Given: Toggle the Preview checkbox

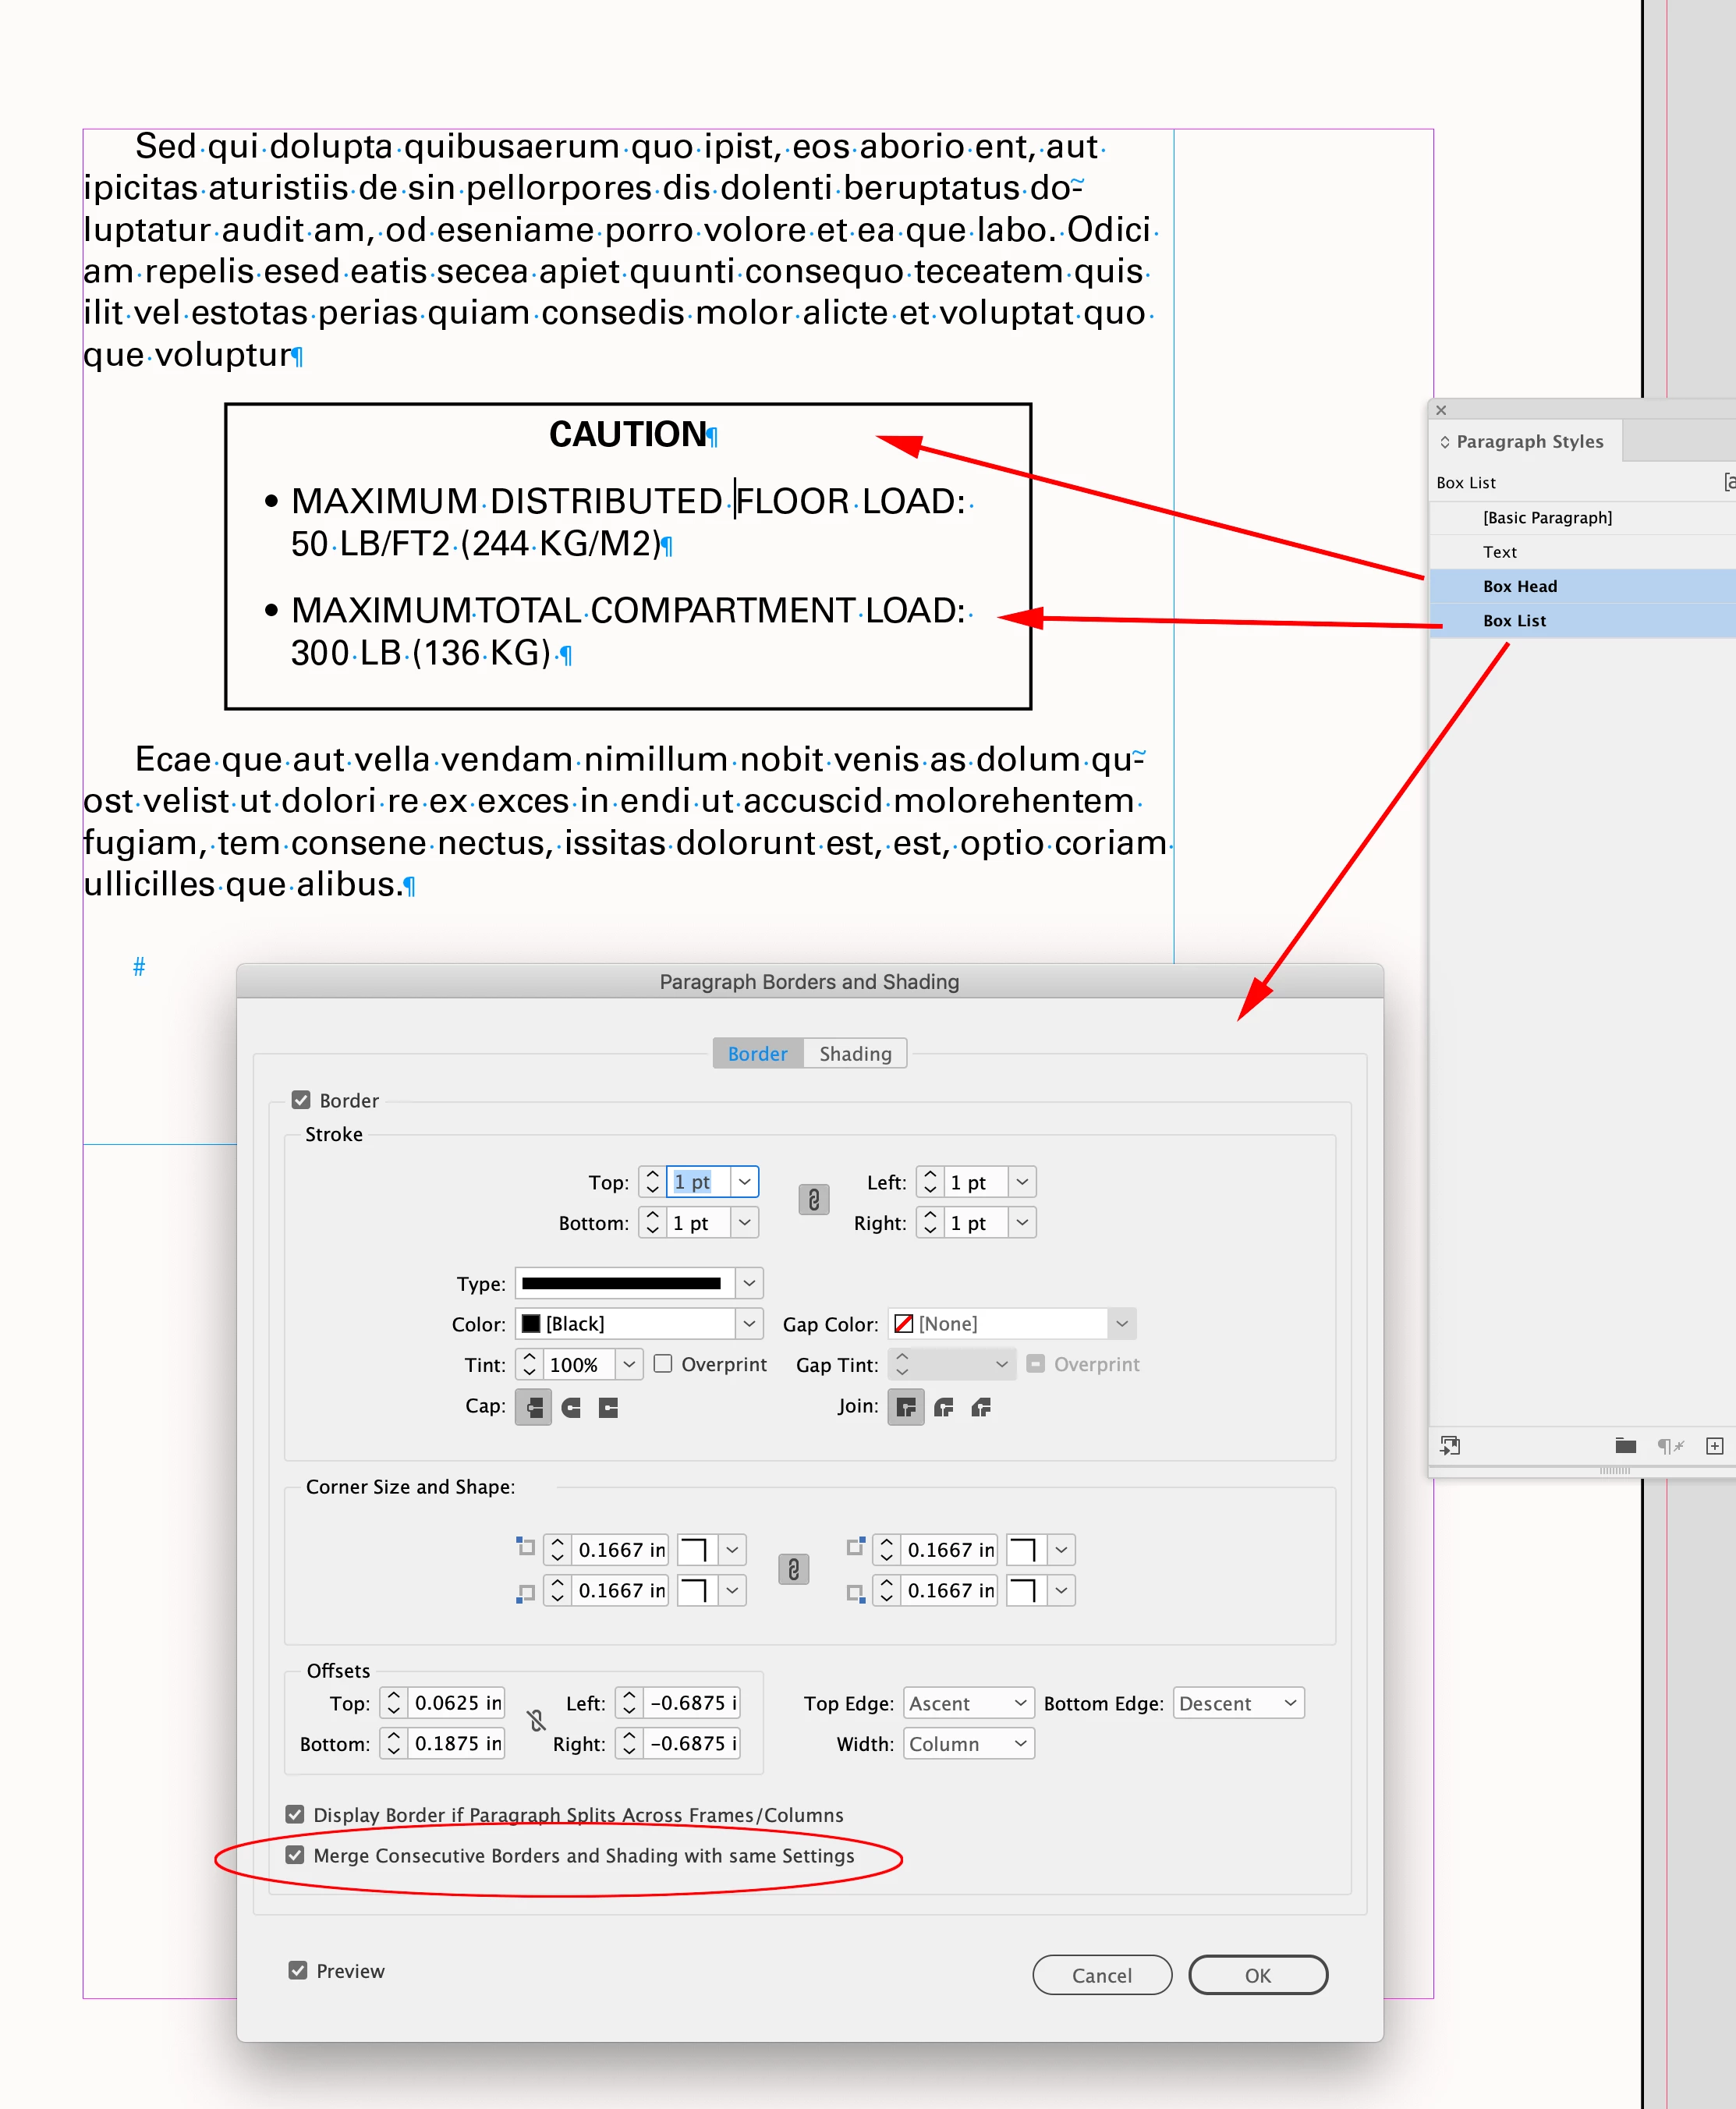Looking at the screenshot, I should pyautogui.click(x=298, y=1970).
